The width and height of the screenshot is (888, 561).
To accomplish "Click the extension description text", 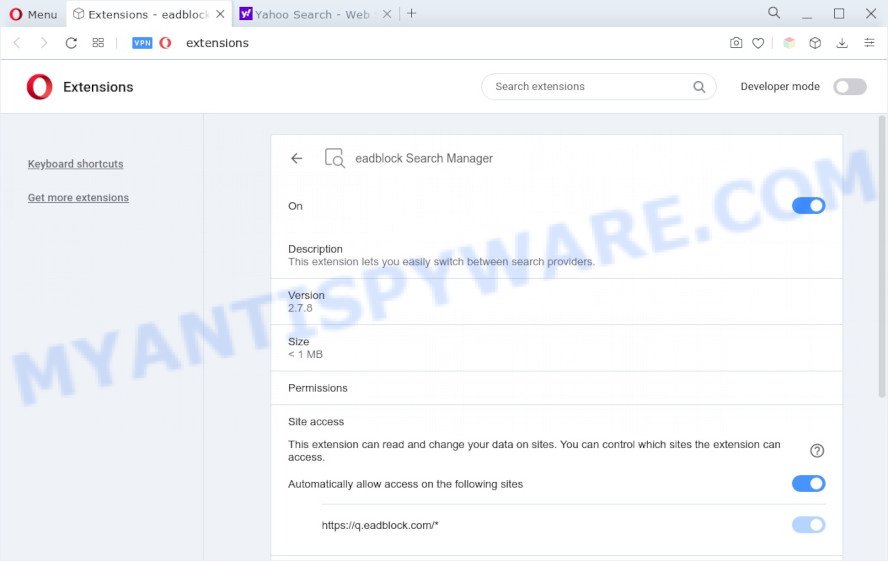I will click(441, 262).
